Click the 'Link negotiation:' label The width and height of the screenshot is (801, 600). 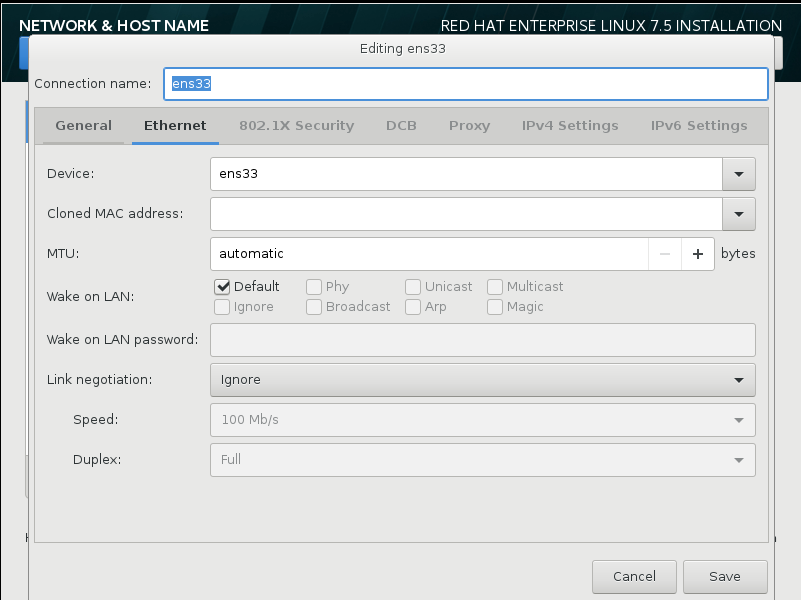(x=100, y=380)
